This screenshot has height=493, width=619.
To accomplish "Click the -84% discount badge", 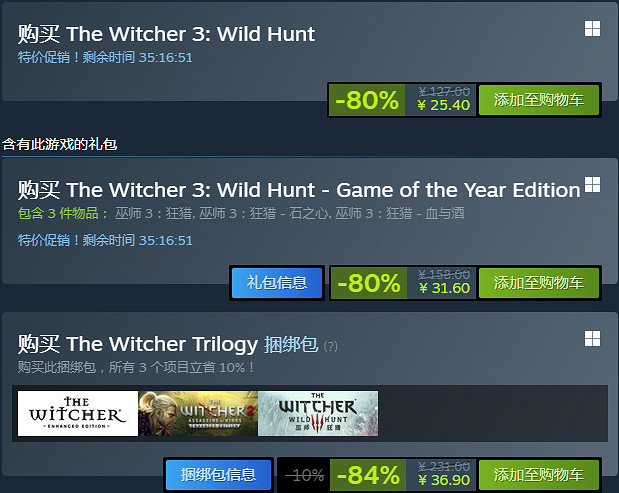I will pyautogui.click(x=367, y=474).
